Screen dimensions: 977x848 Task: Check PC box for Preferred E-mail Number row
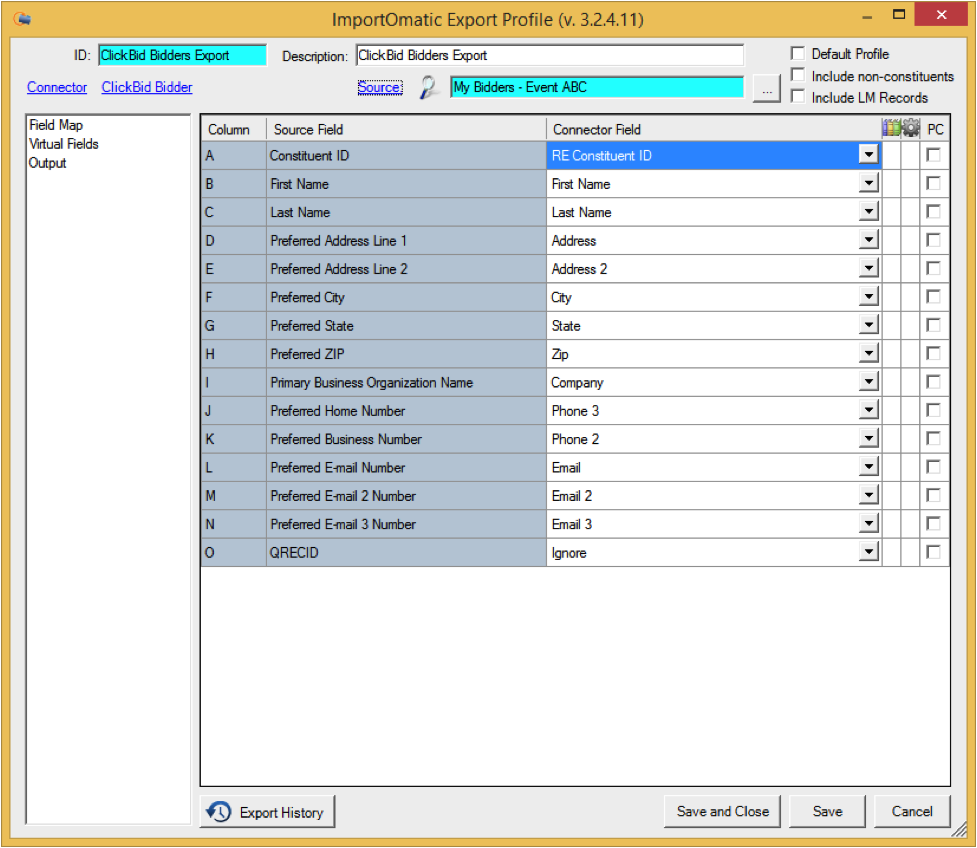(933, 467)
